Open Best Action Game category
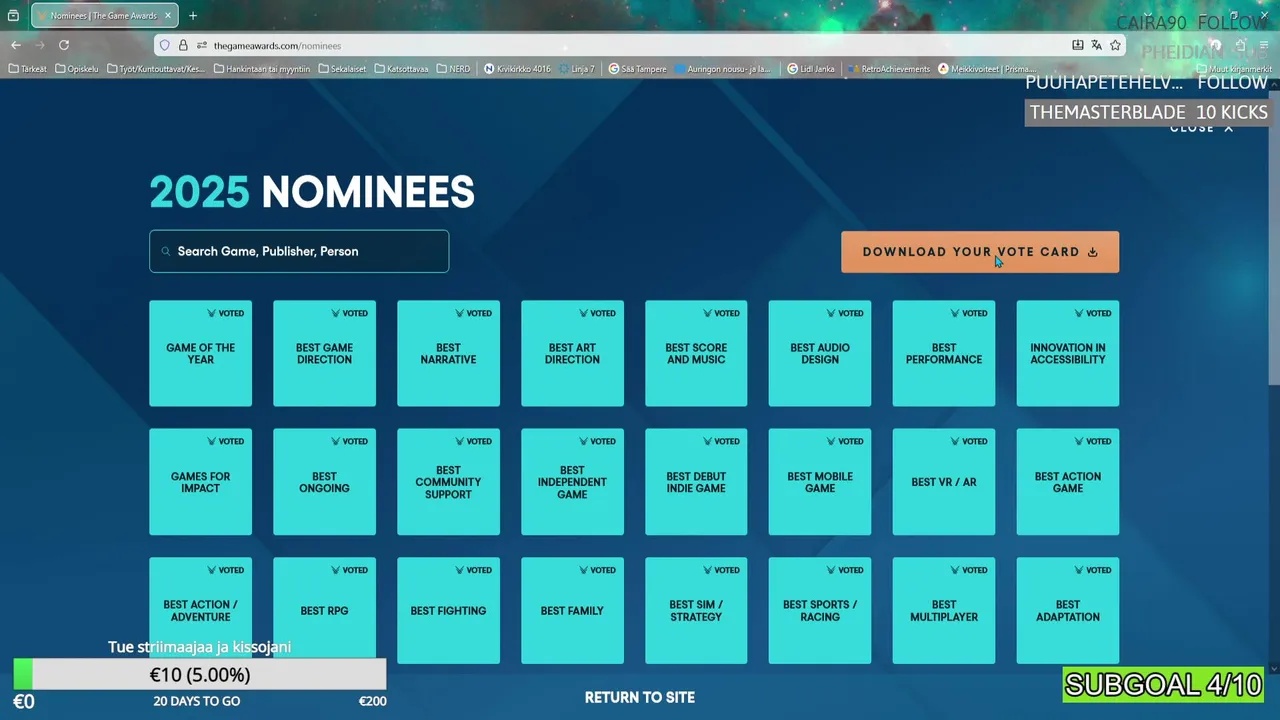1280x720 pixels. tap(1068, 482)
